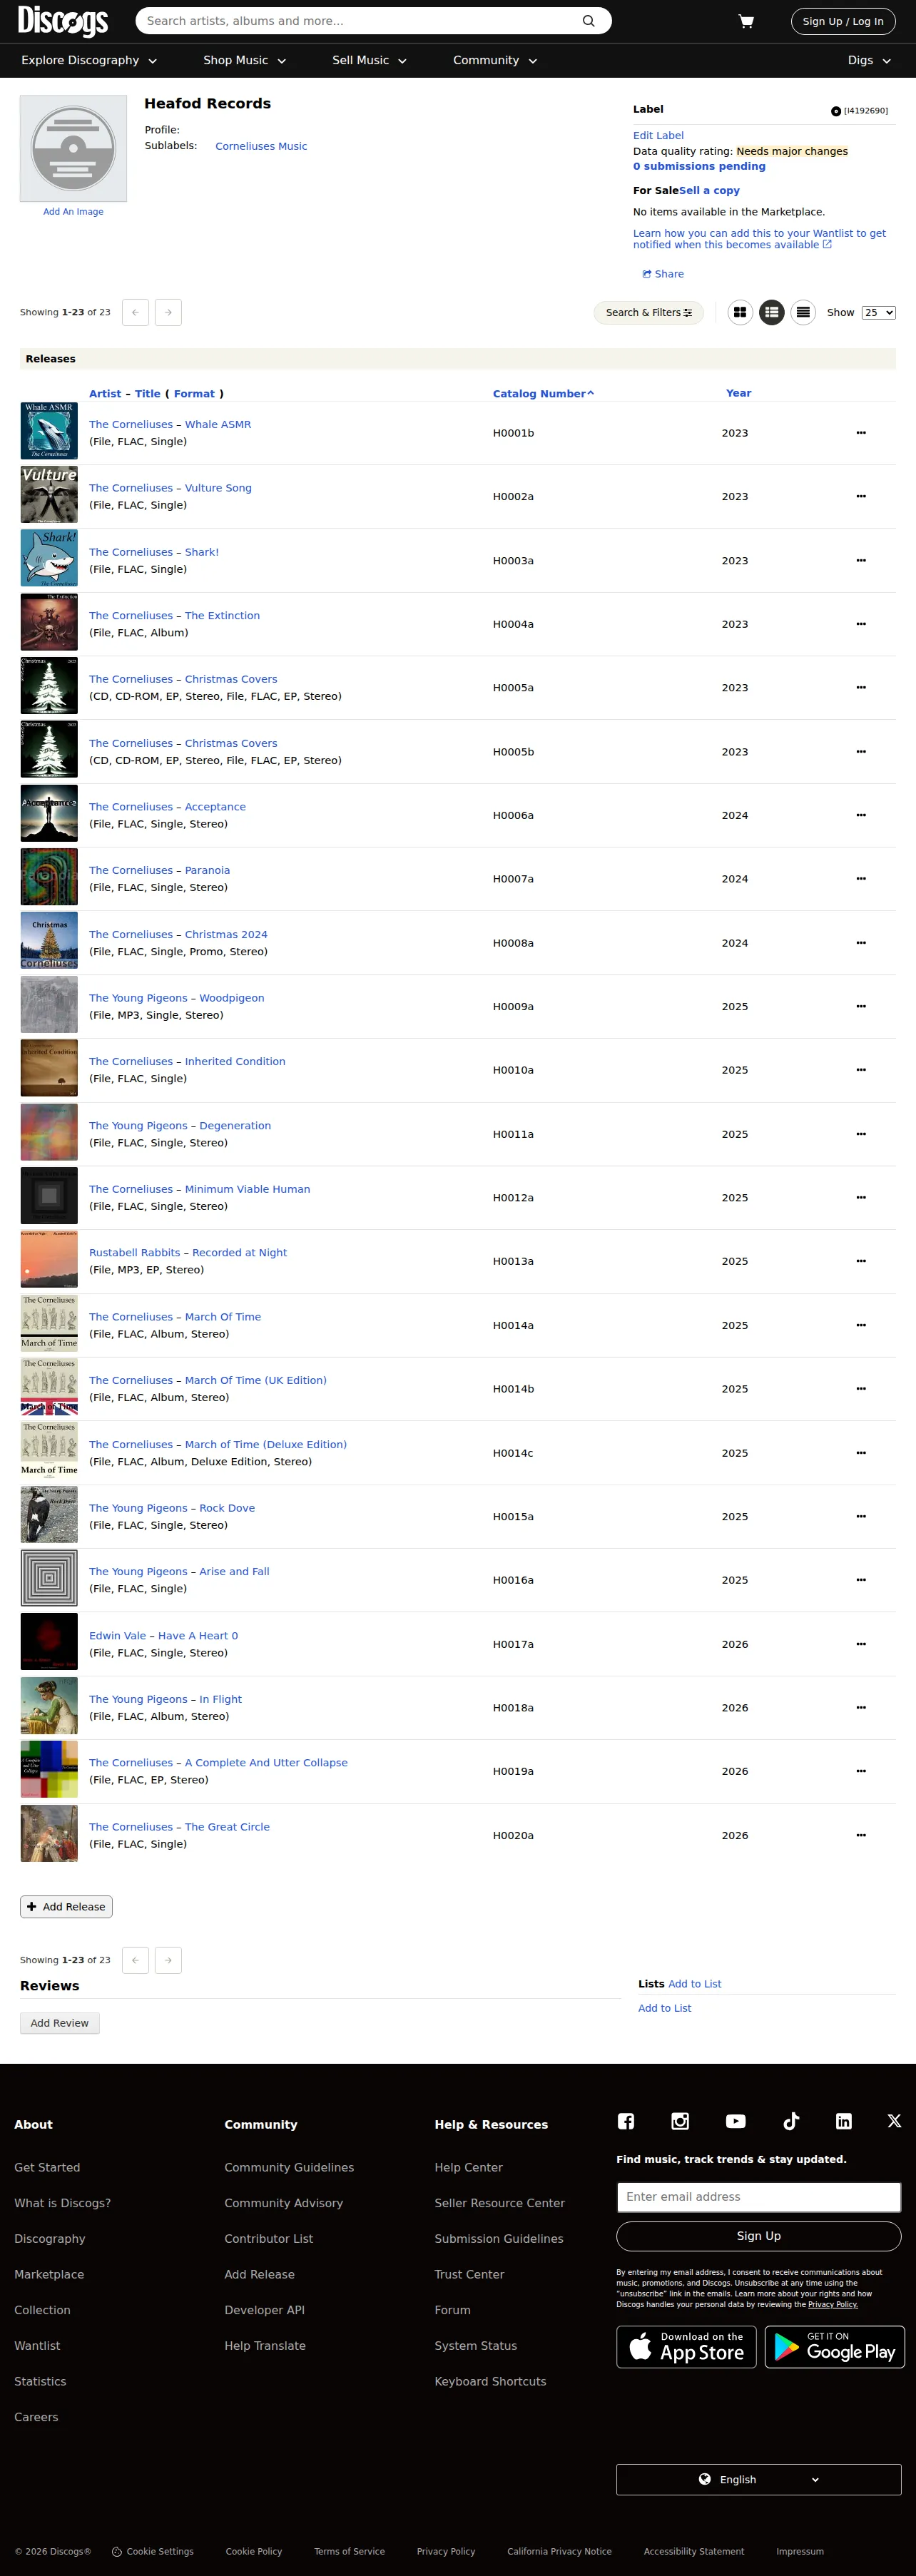Expand Digs menu

869,60
